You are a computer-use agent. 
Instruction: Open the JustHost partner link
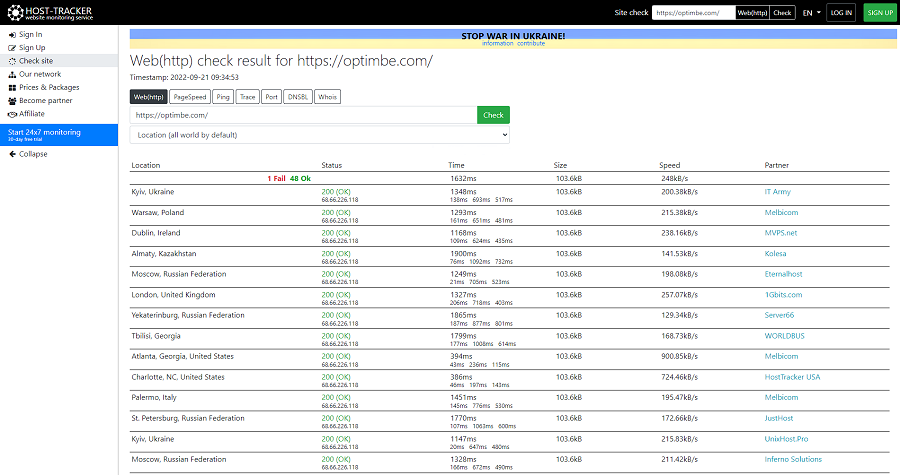click(x=779, y=418)
